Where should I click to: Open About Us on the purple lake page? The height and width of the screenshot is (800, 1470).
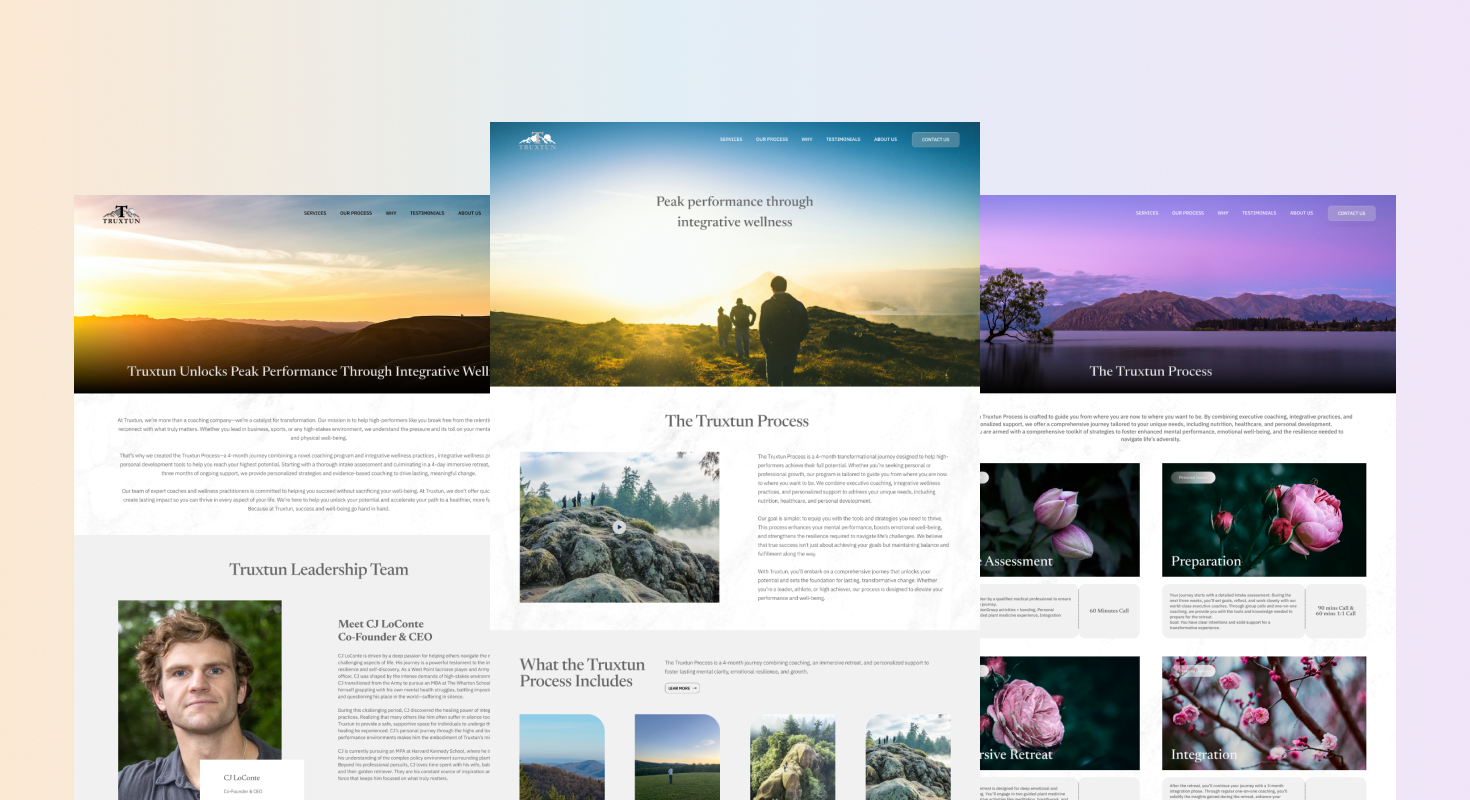coord(1301,213)
